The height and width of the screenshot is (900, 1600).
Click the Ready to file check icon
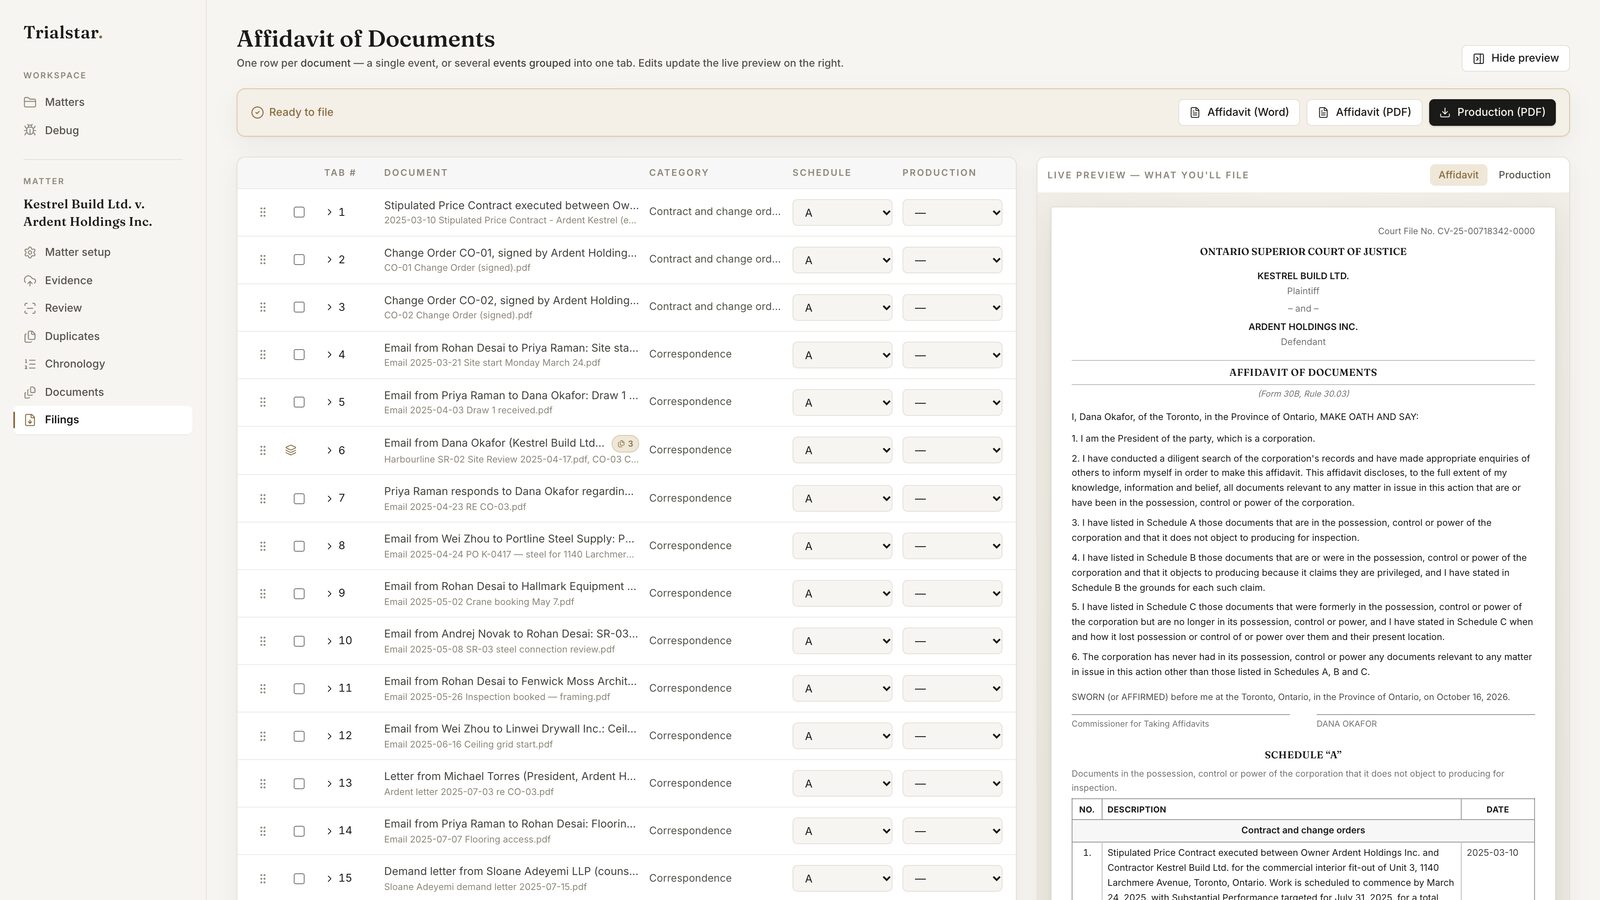tap(257, 112)
